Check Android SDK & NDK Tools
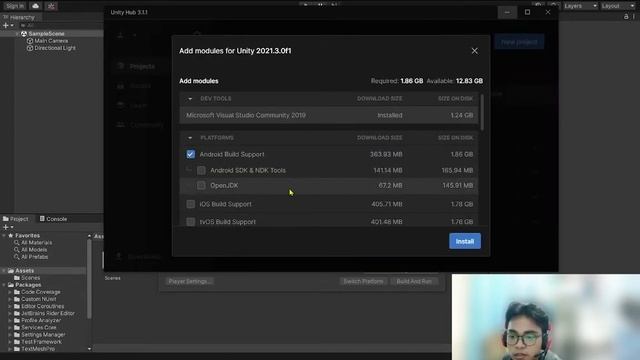This screenshot has width=640, height=360. tap(201, 170)
